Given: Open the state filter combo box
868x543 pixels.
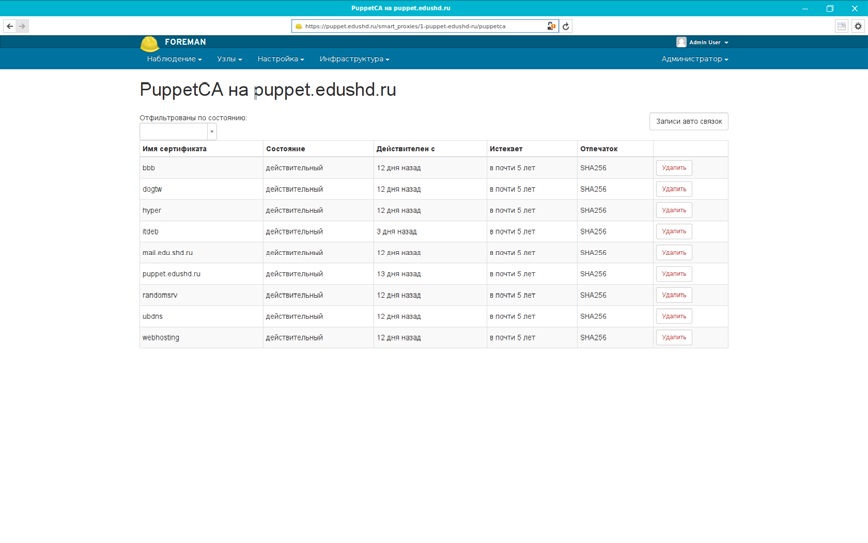Looking at the screenshot, I should [x=178, y=132].
